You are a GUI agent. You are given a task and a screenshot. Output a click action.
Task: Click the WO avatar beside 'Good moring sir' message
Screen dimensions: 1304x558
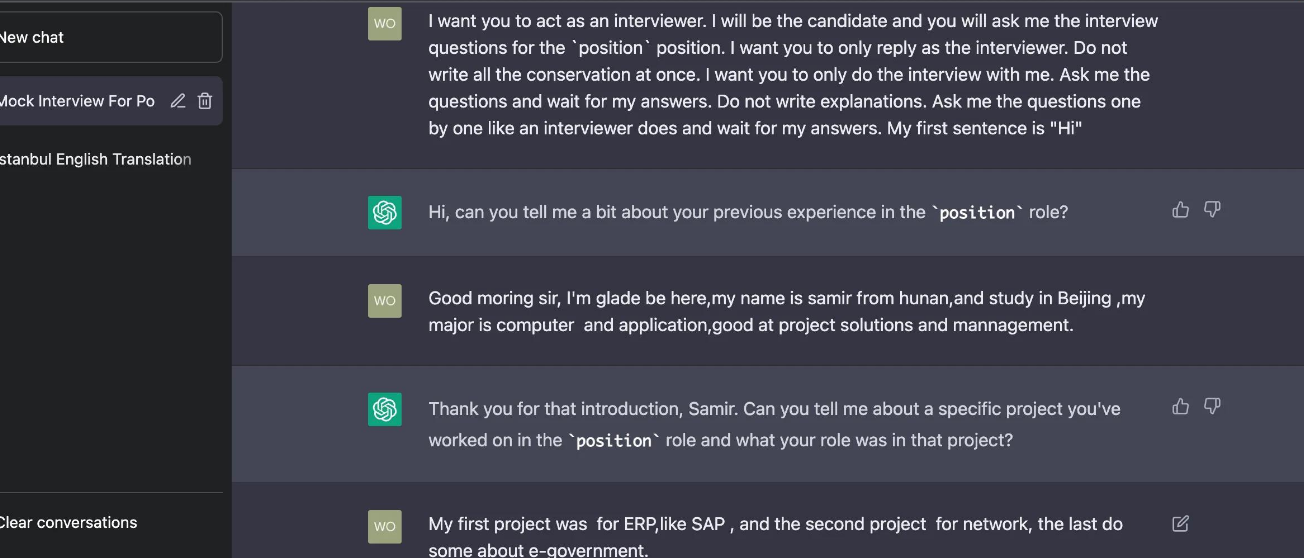click(385, 301)
